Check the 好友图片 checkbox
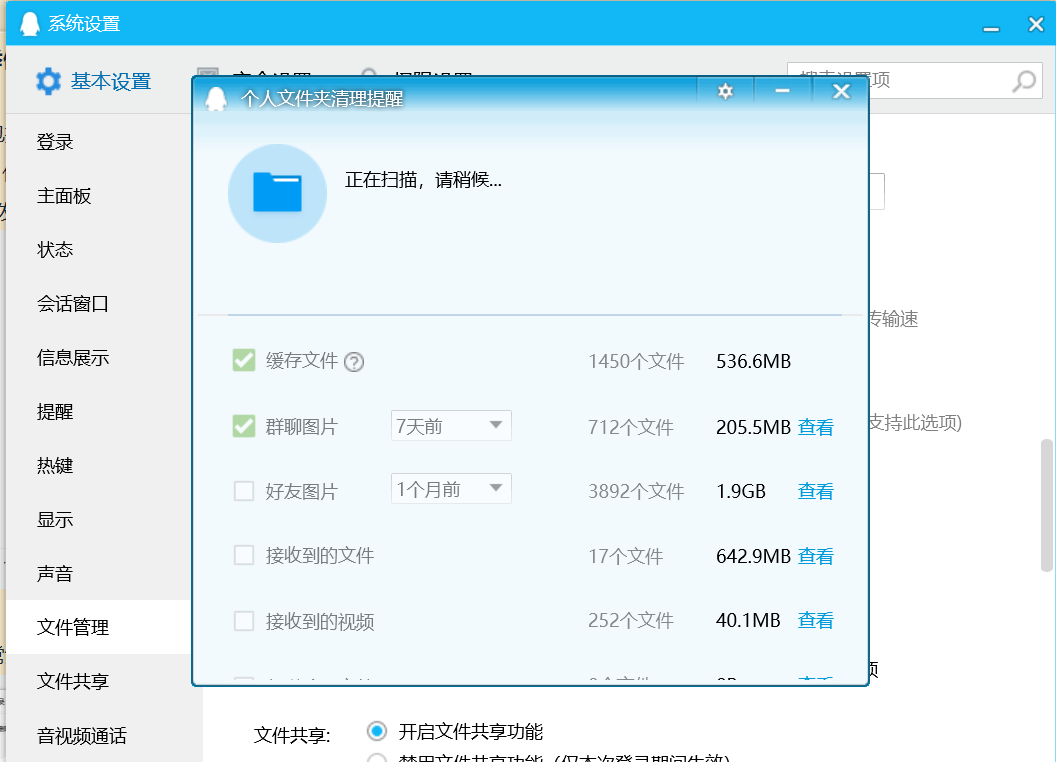 point(244,490)
